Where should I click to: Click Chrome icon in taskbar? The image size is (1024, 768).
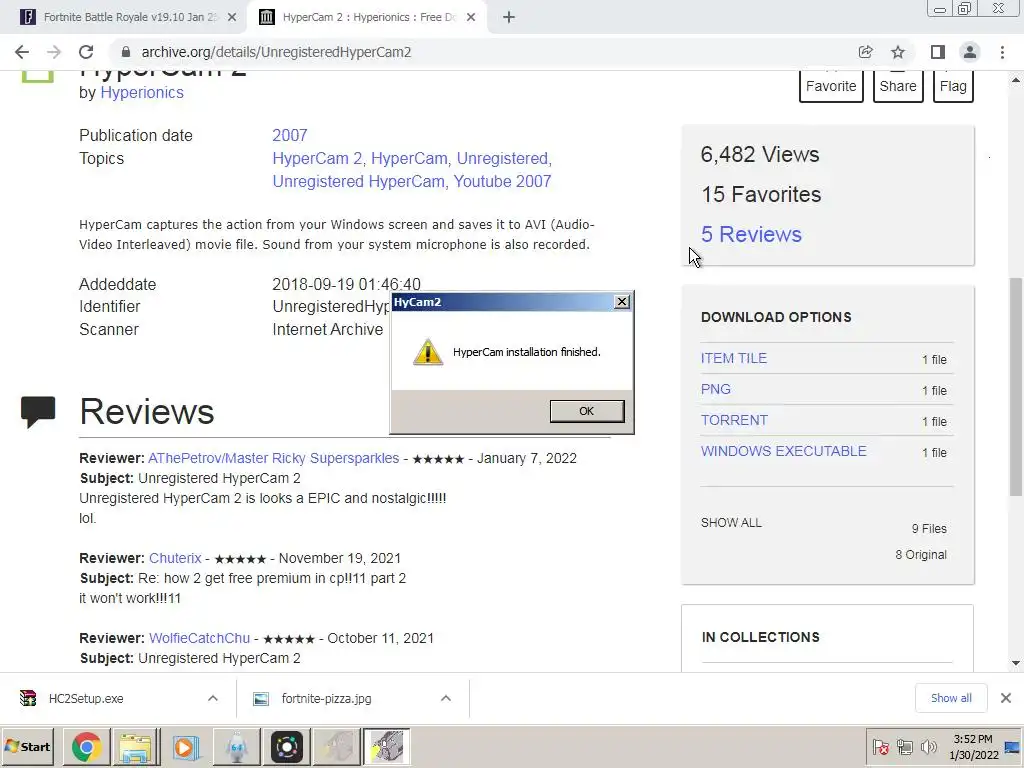click(86, 746)
